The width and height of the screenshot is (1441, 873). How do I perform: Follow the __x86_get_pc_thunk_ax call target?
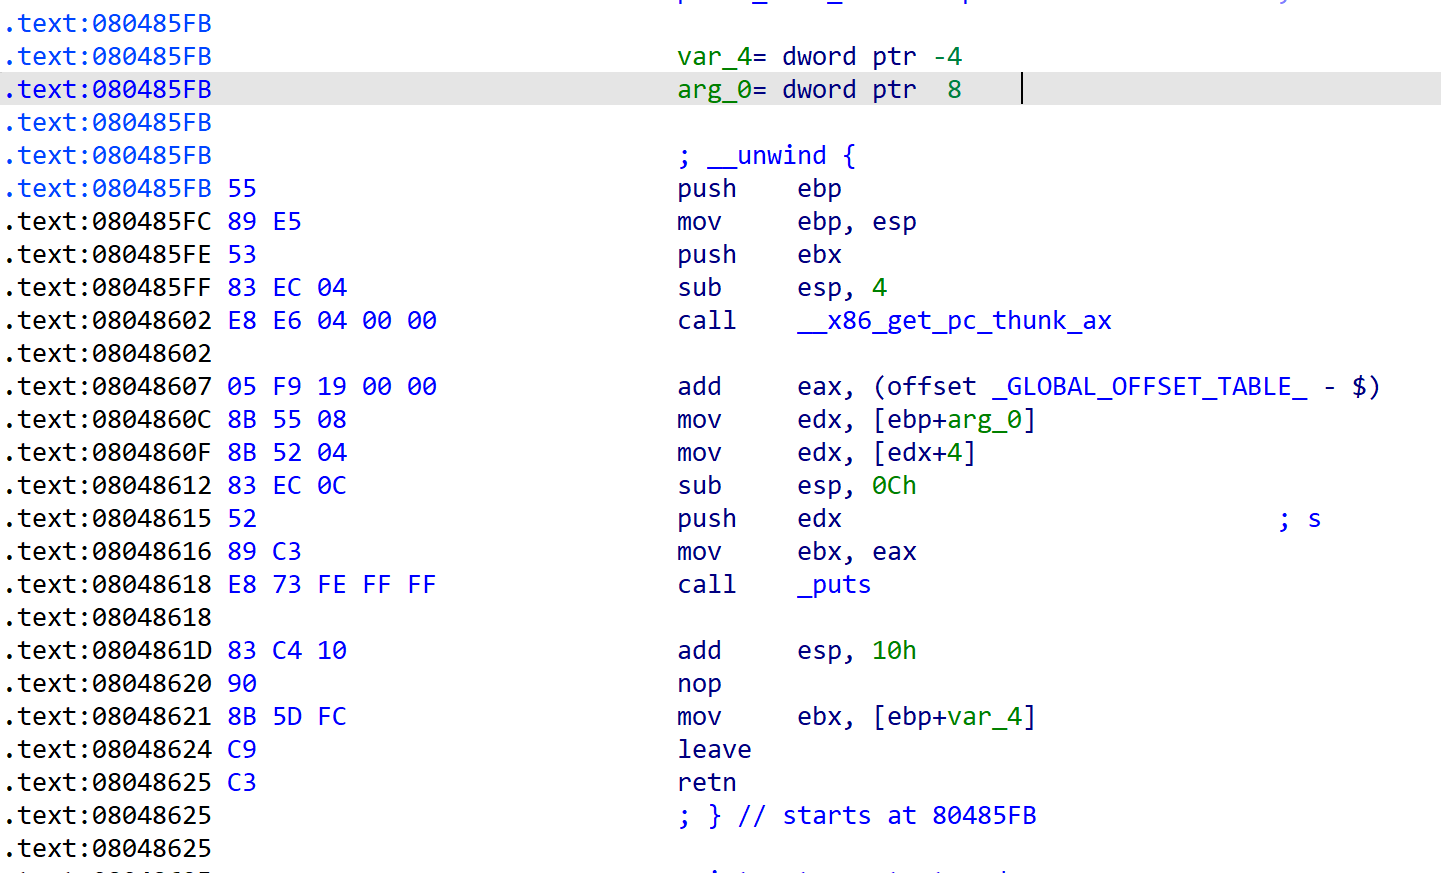[x=954, y=320]
